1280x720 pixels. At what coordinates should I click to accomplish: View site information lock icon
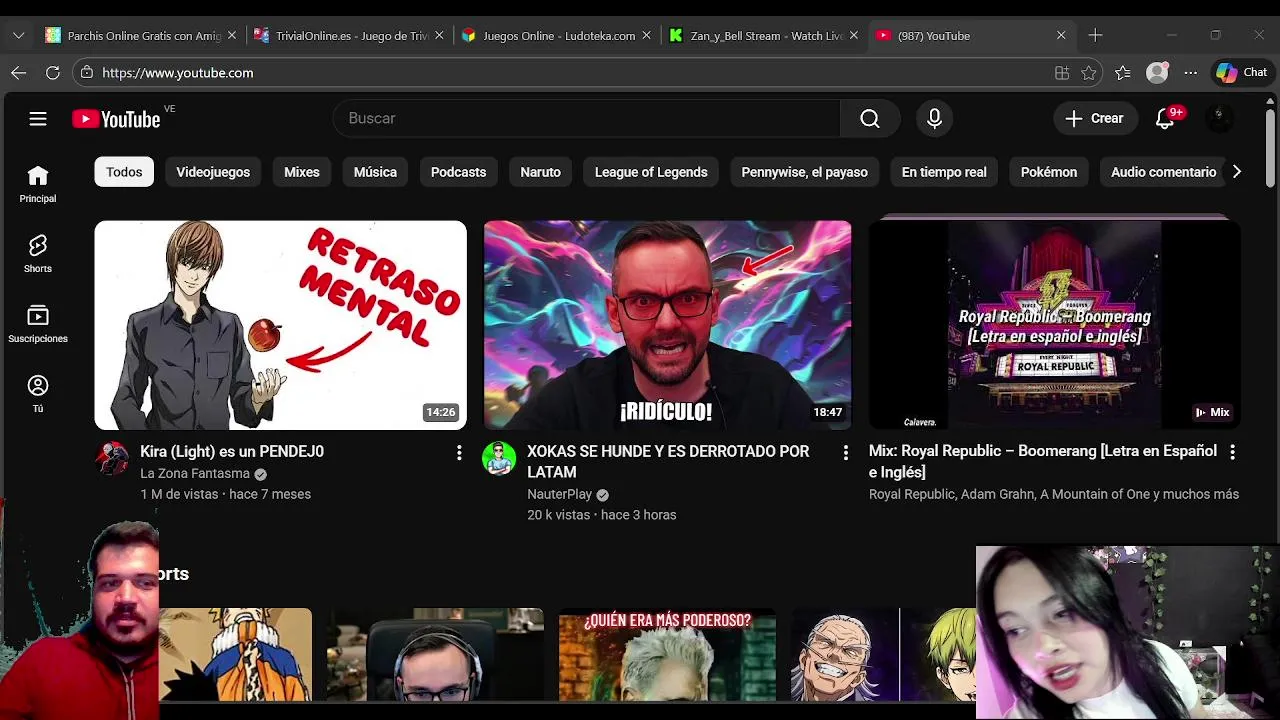pos(87,72)
